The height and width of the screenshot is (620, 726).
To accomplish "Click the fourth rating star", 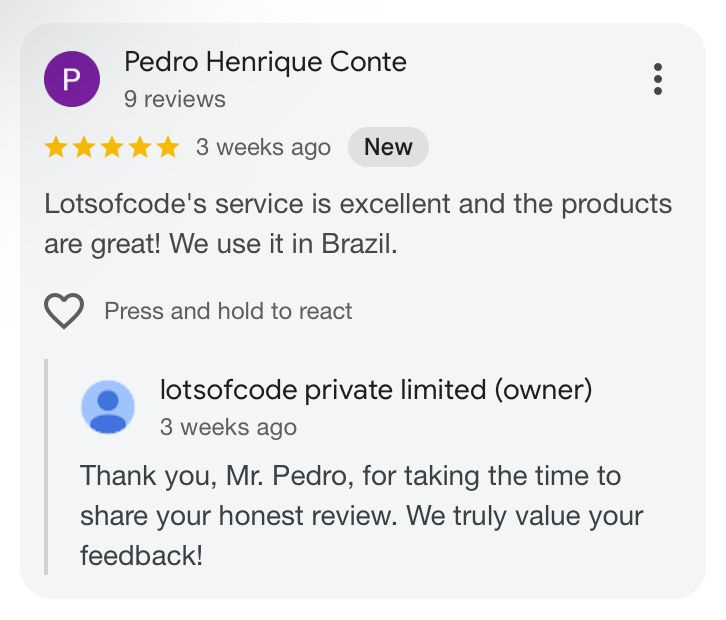I will coord(140,148).
